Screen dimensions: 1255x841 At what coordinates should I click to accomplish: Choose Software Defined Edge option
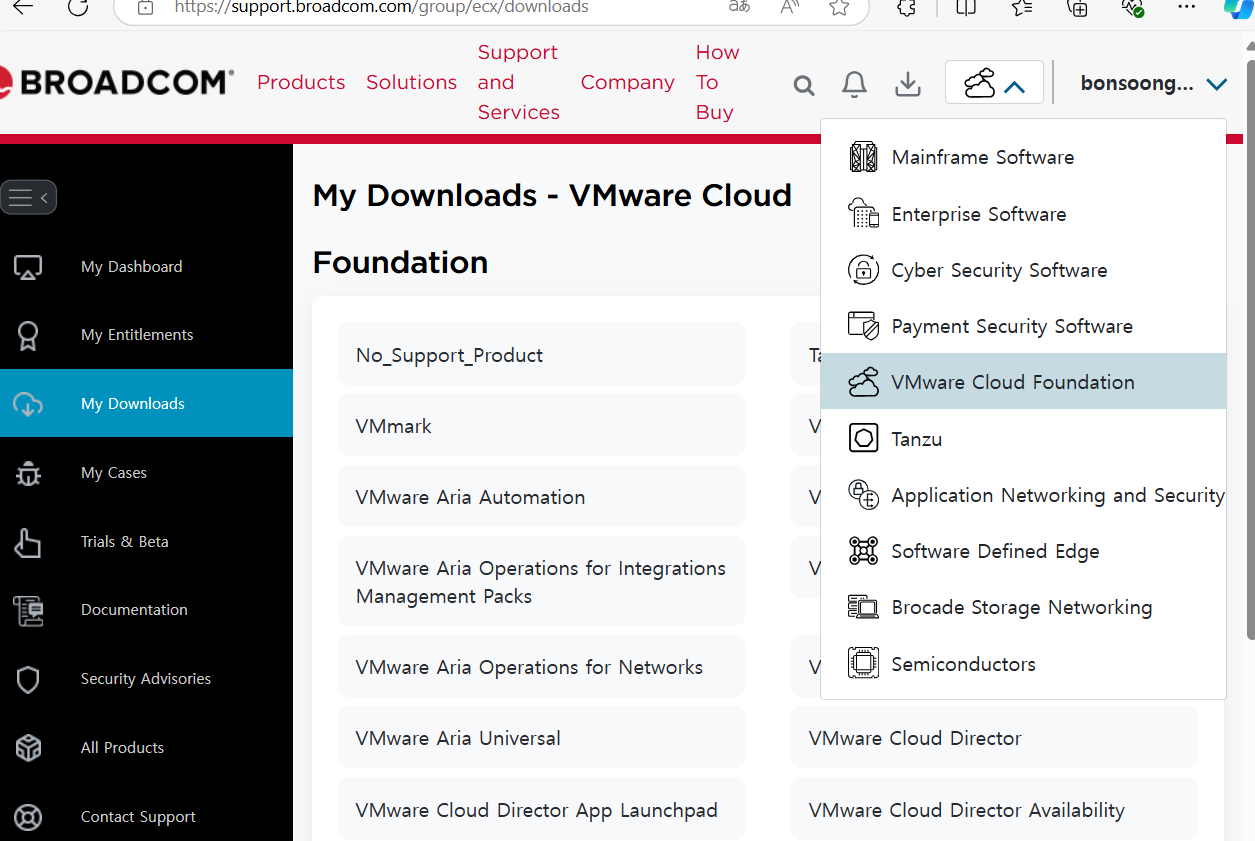pos(1023,551)
